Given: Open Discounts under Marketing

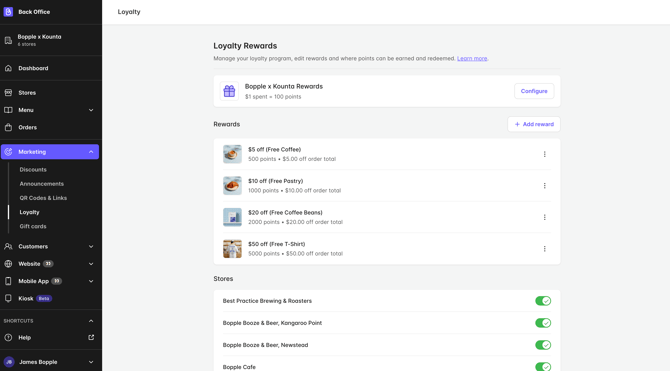Looking at the screenshot, I should [33, 169].
